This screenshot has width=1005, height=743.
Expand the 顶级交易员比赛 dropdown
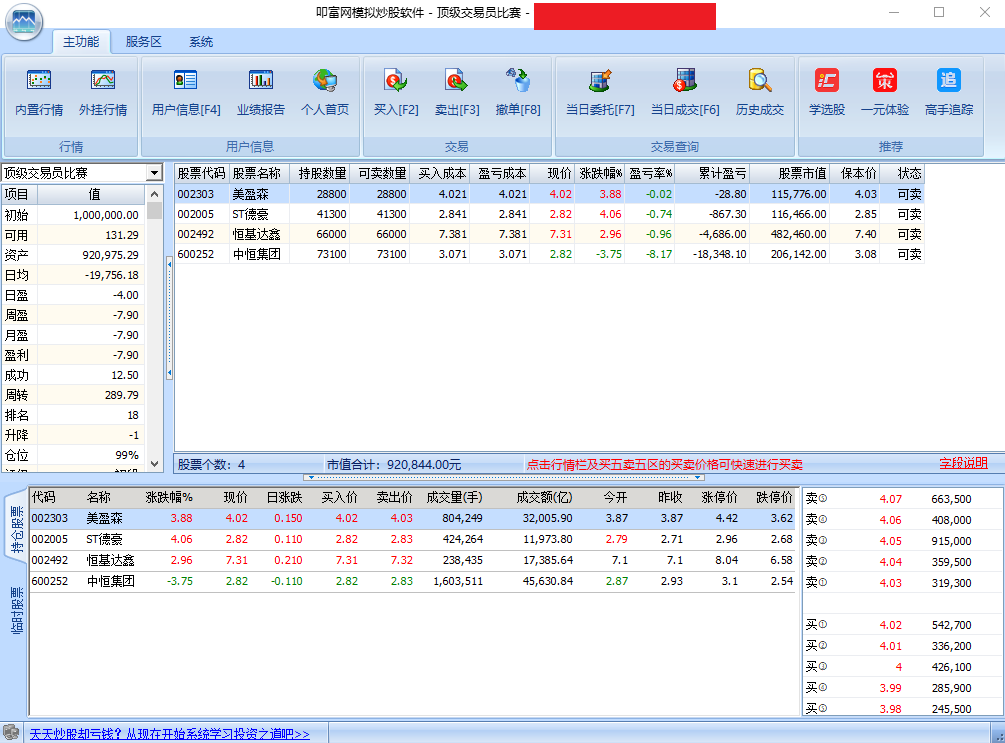[153, 173]
